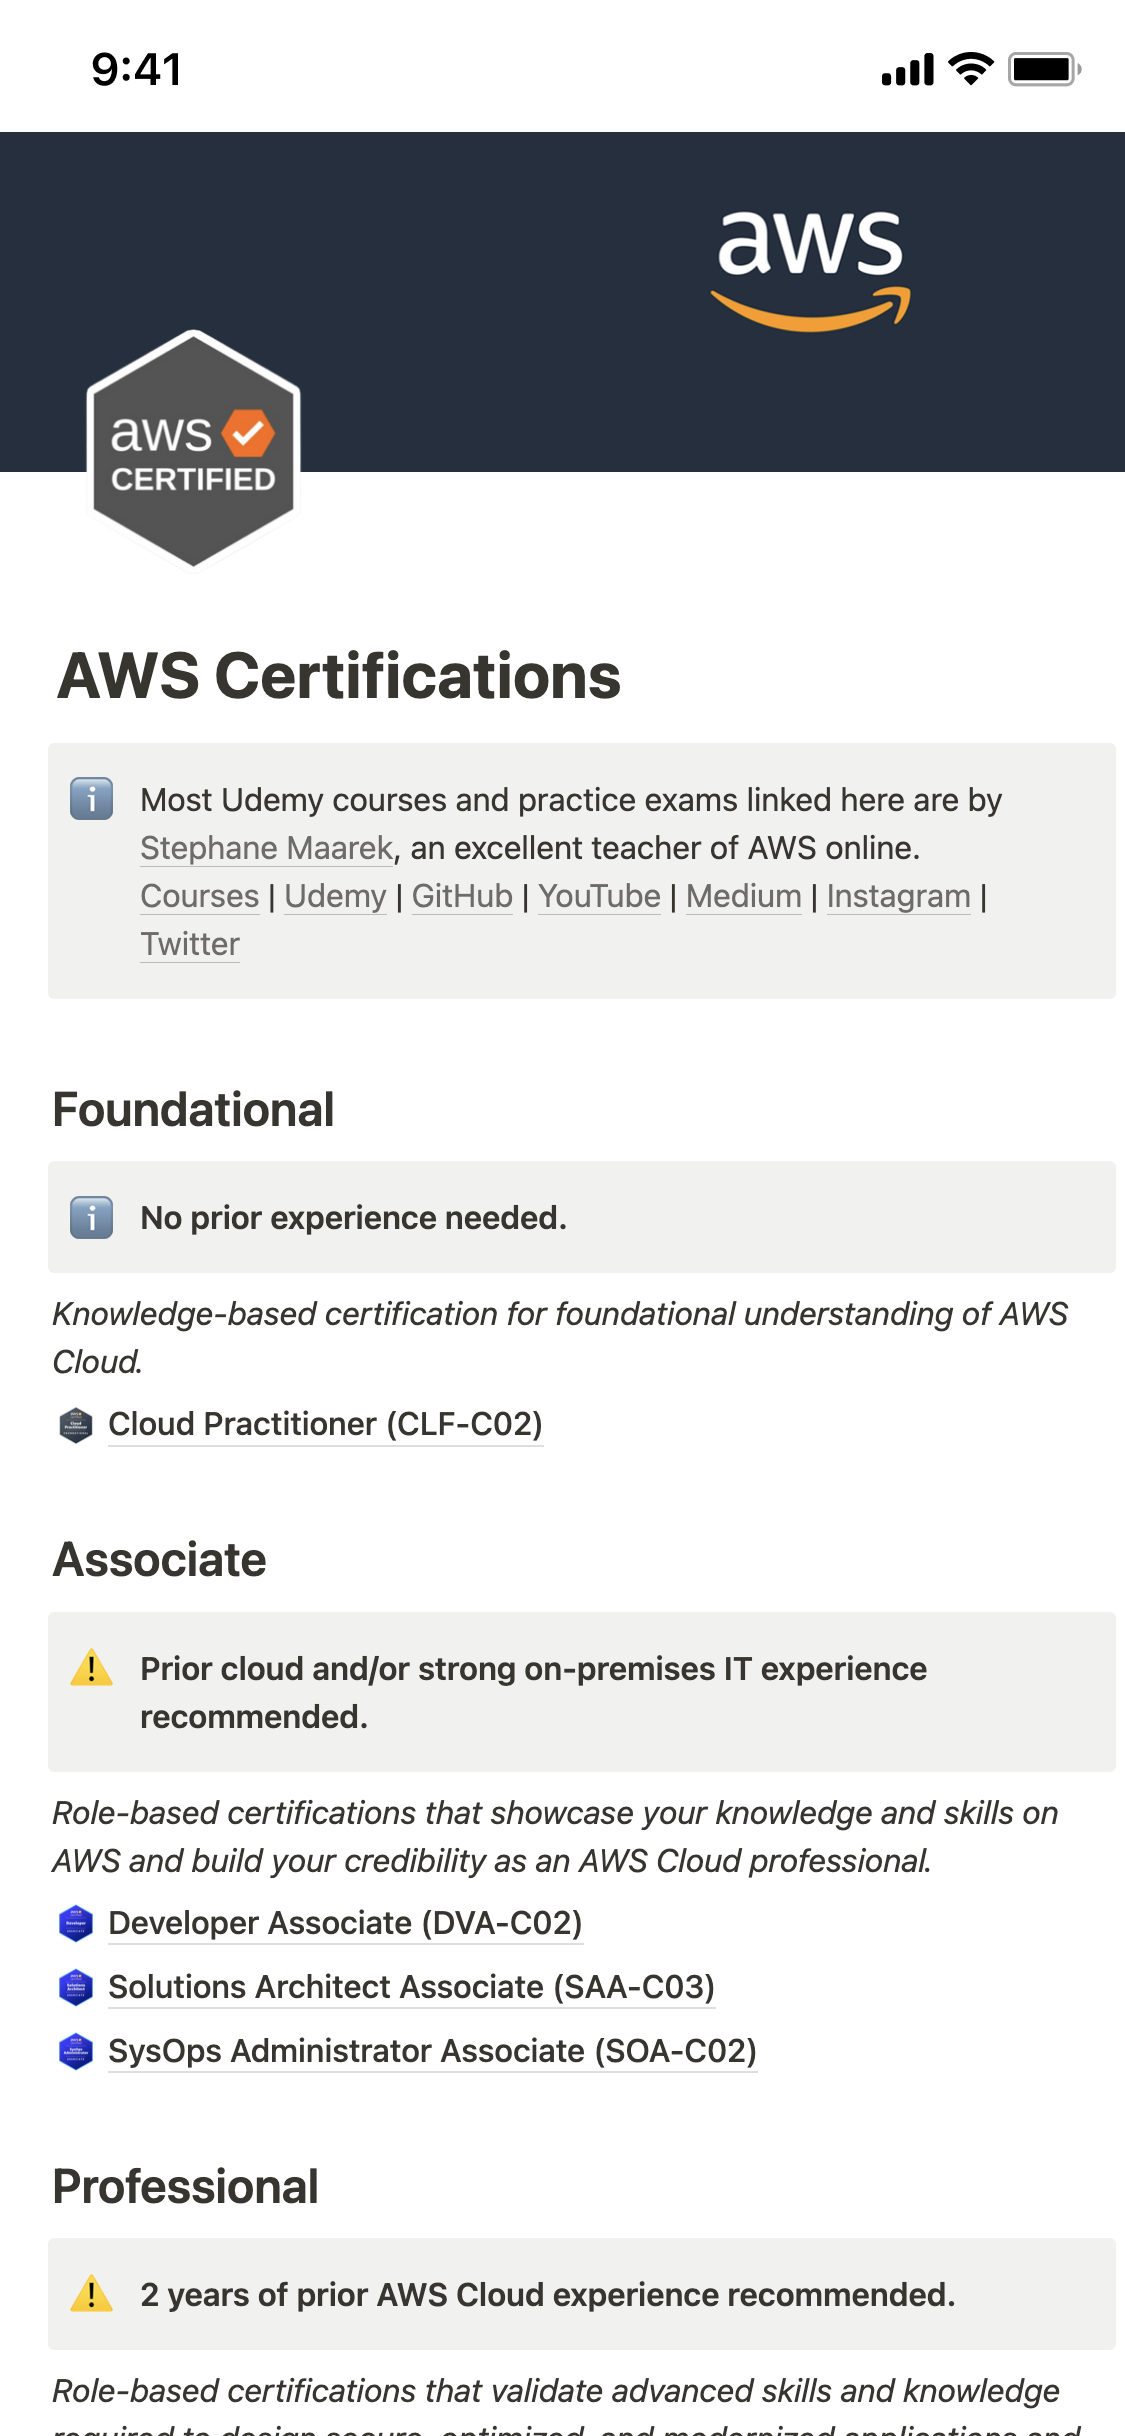Screen dimensions: 1125x2436
Task: Tap the blue info icon beside Udemy note
Action: point(91,799)
